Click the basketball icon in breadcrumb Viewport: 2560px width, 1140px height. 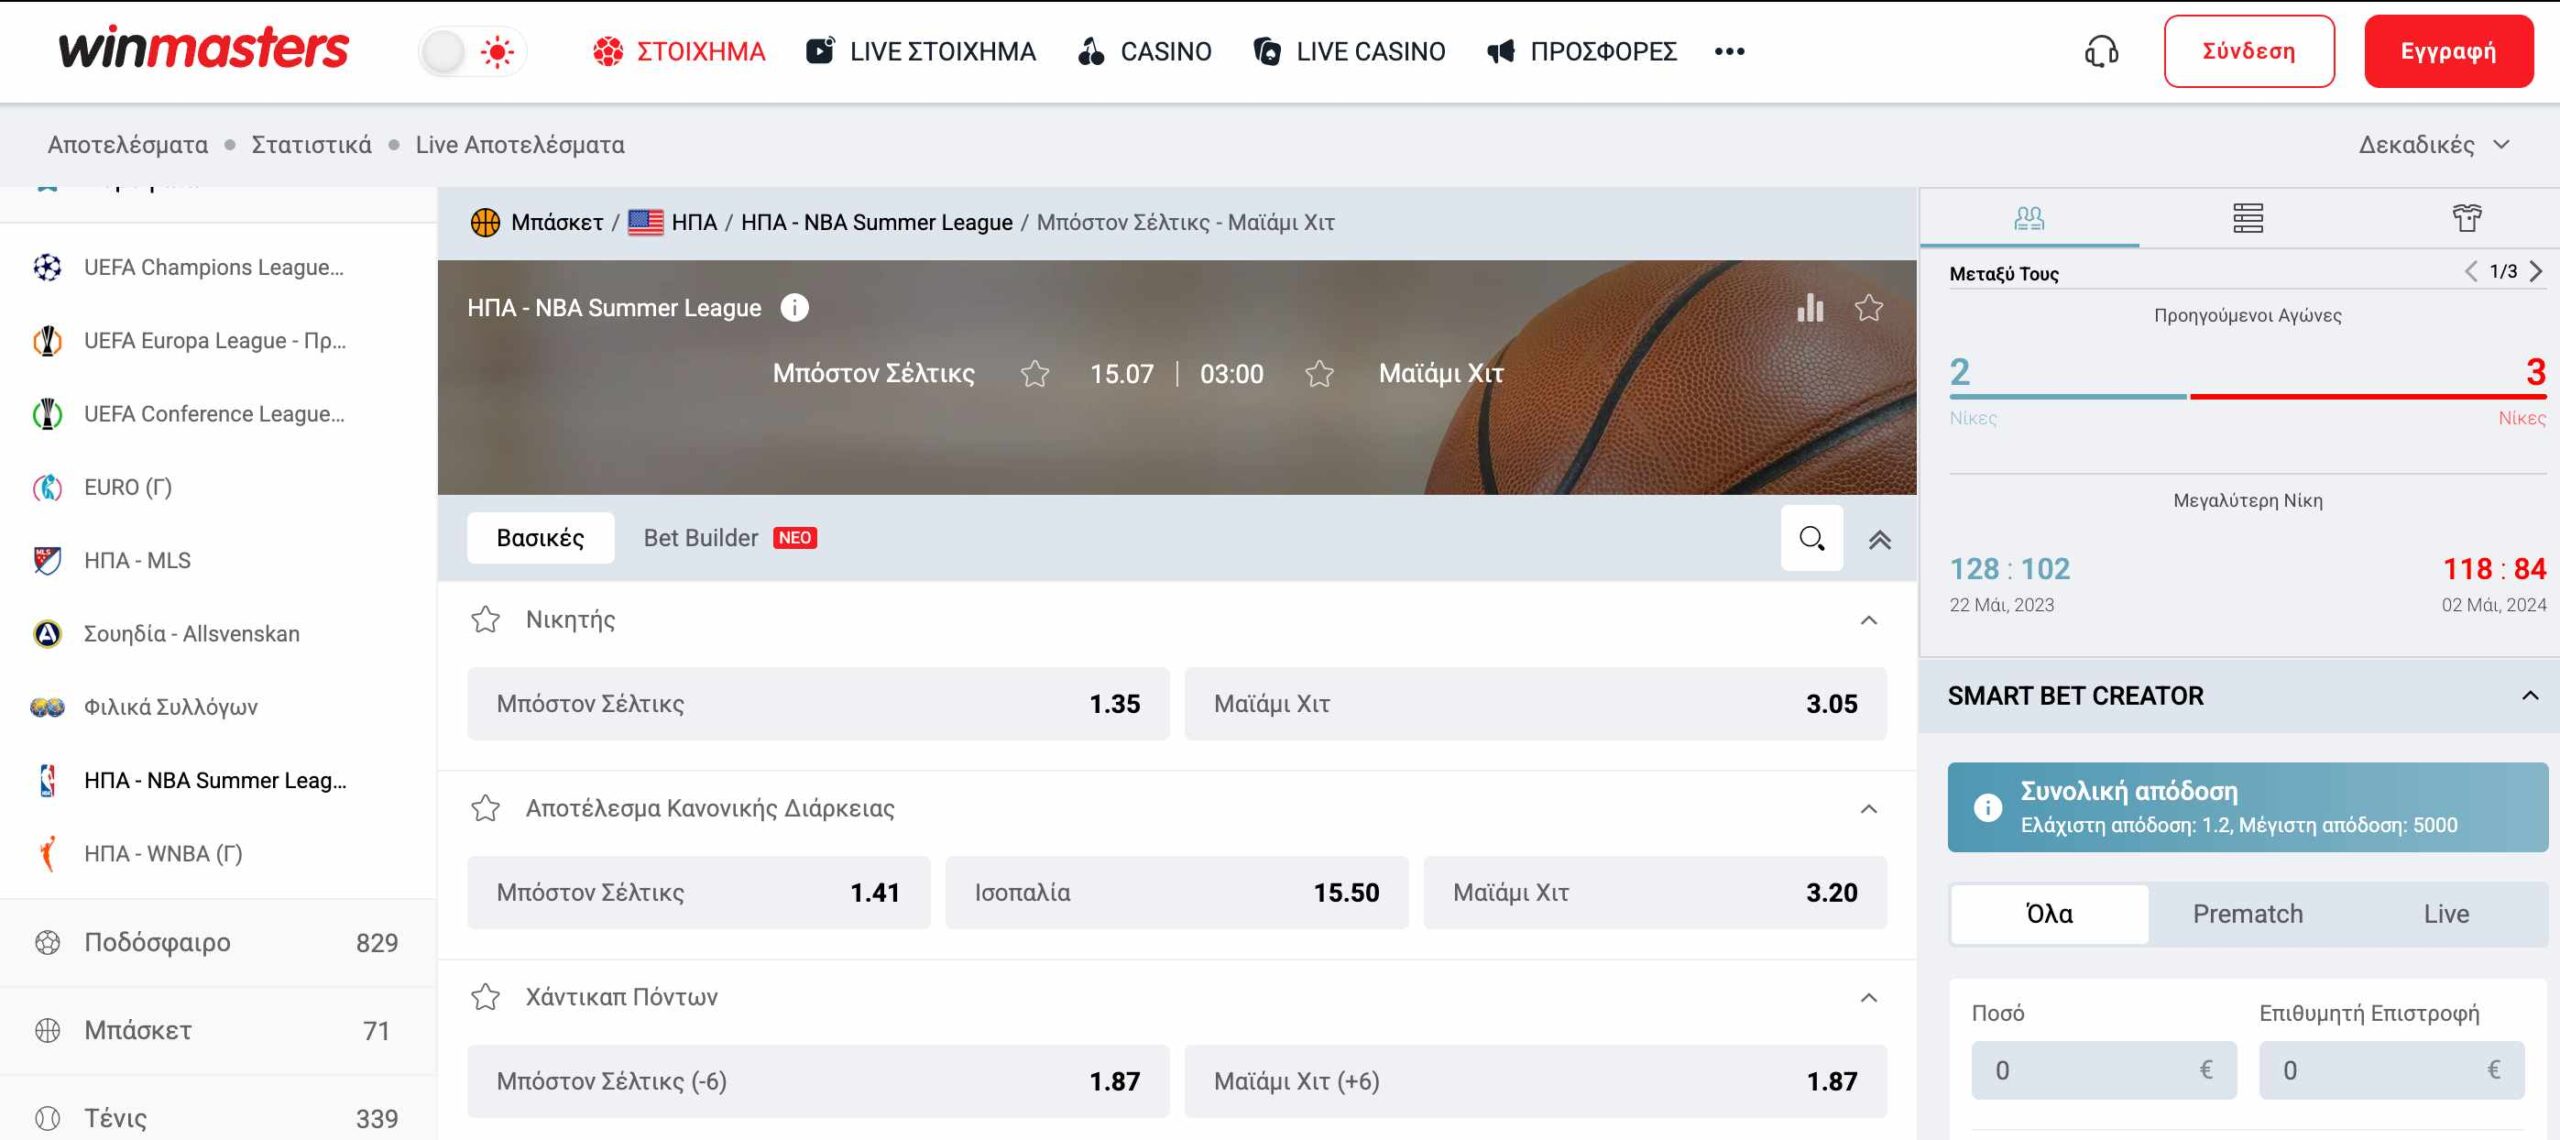pyautogui.click(x=485, y=222)
